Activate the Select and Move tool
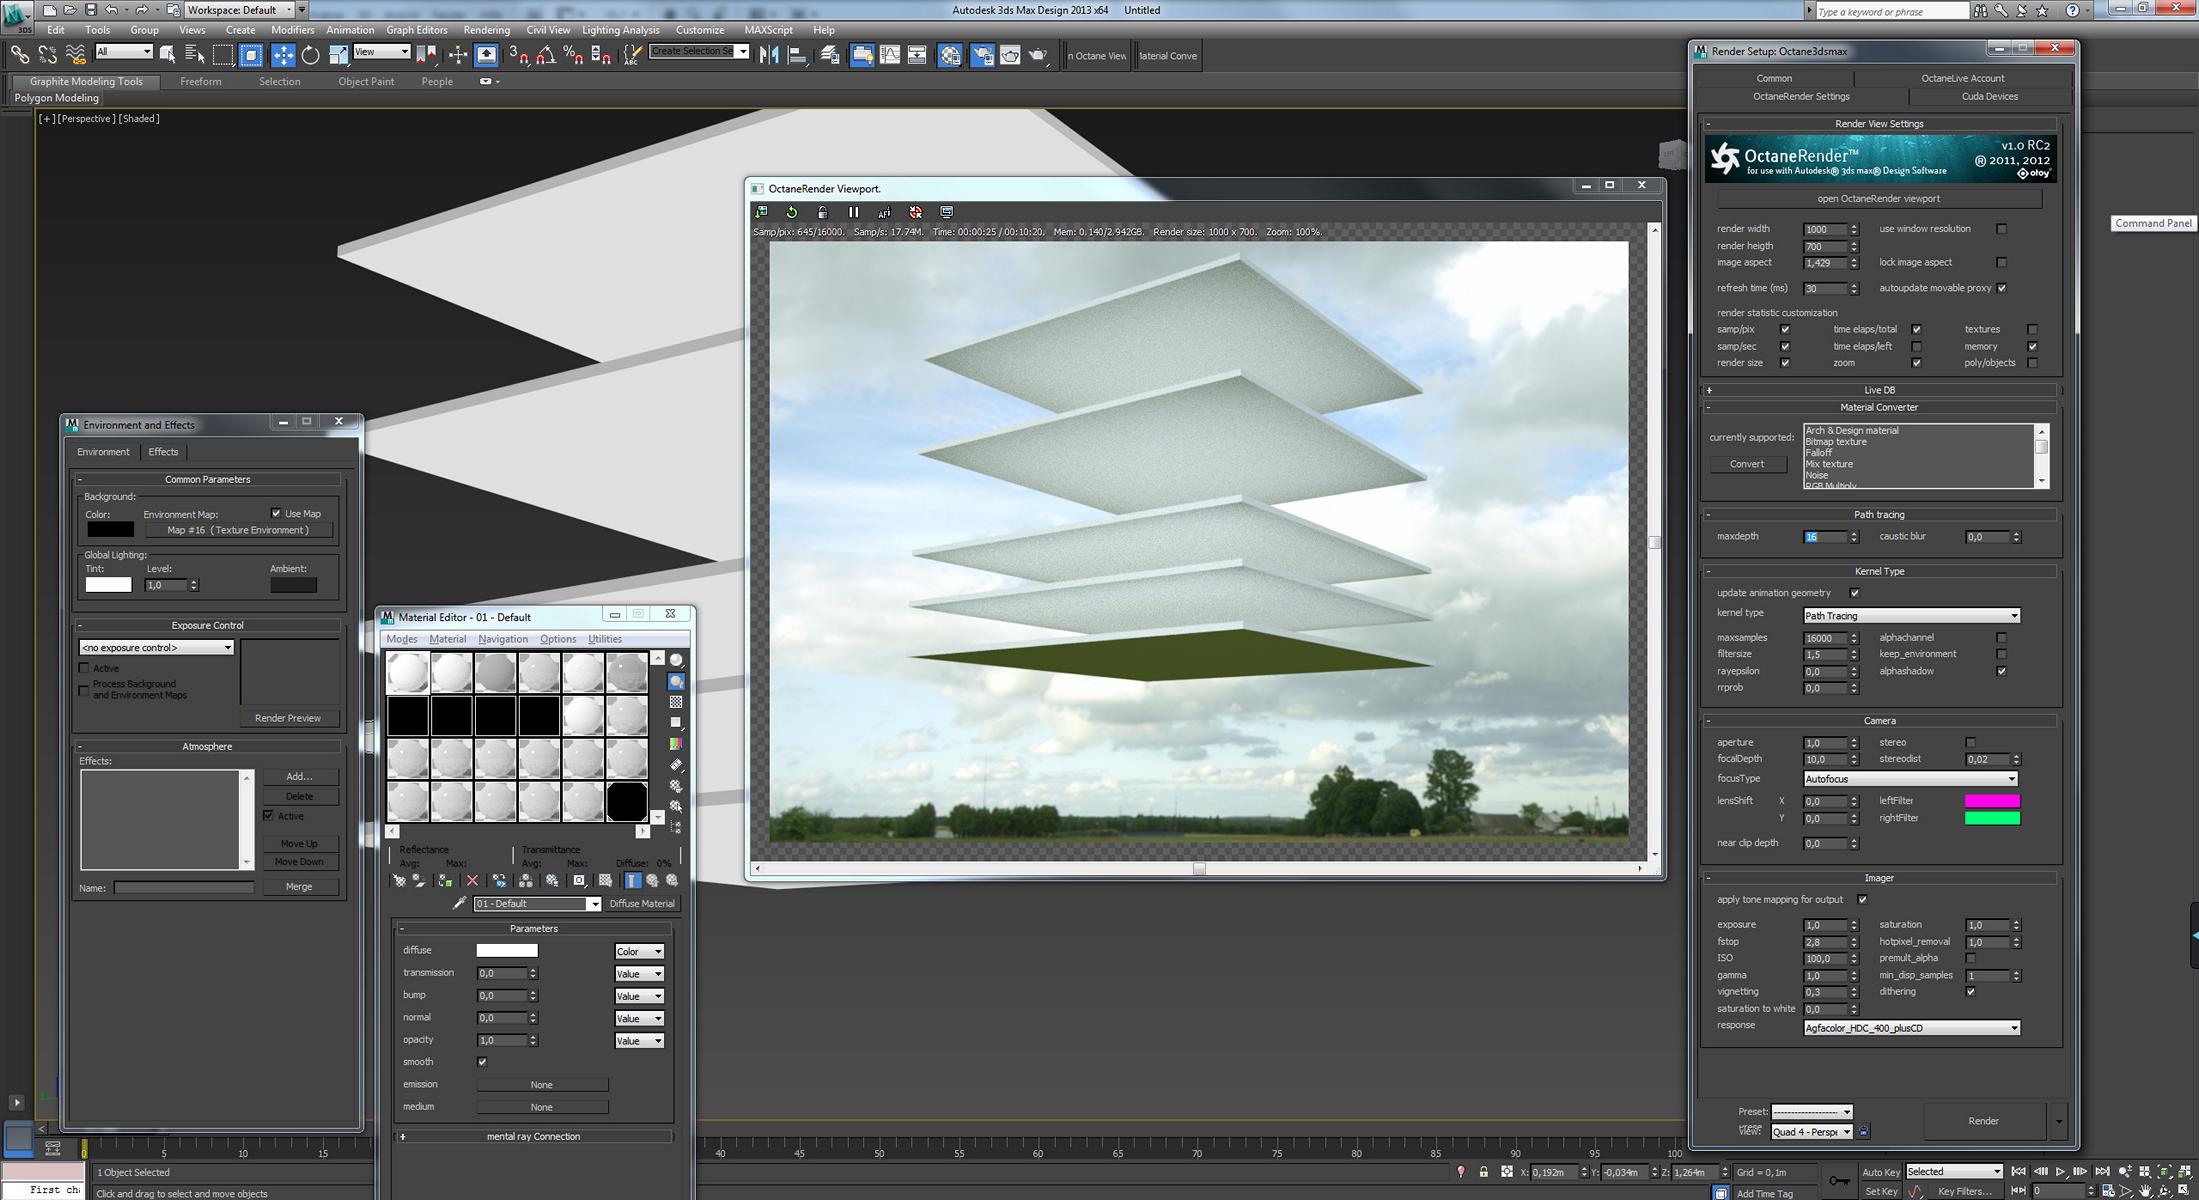2199x1200 pixels. coord(283,56)
